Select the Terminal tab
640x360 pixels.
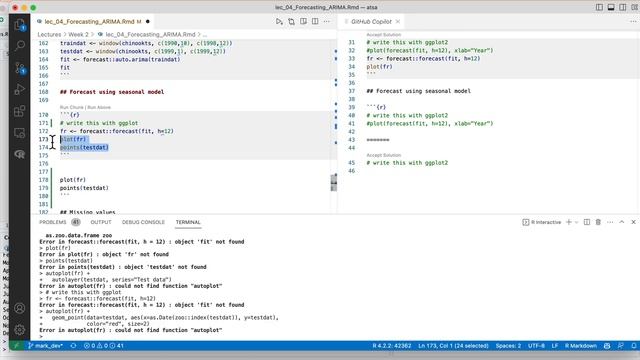coord(188,222)
